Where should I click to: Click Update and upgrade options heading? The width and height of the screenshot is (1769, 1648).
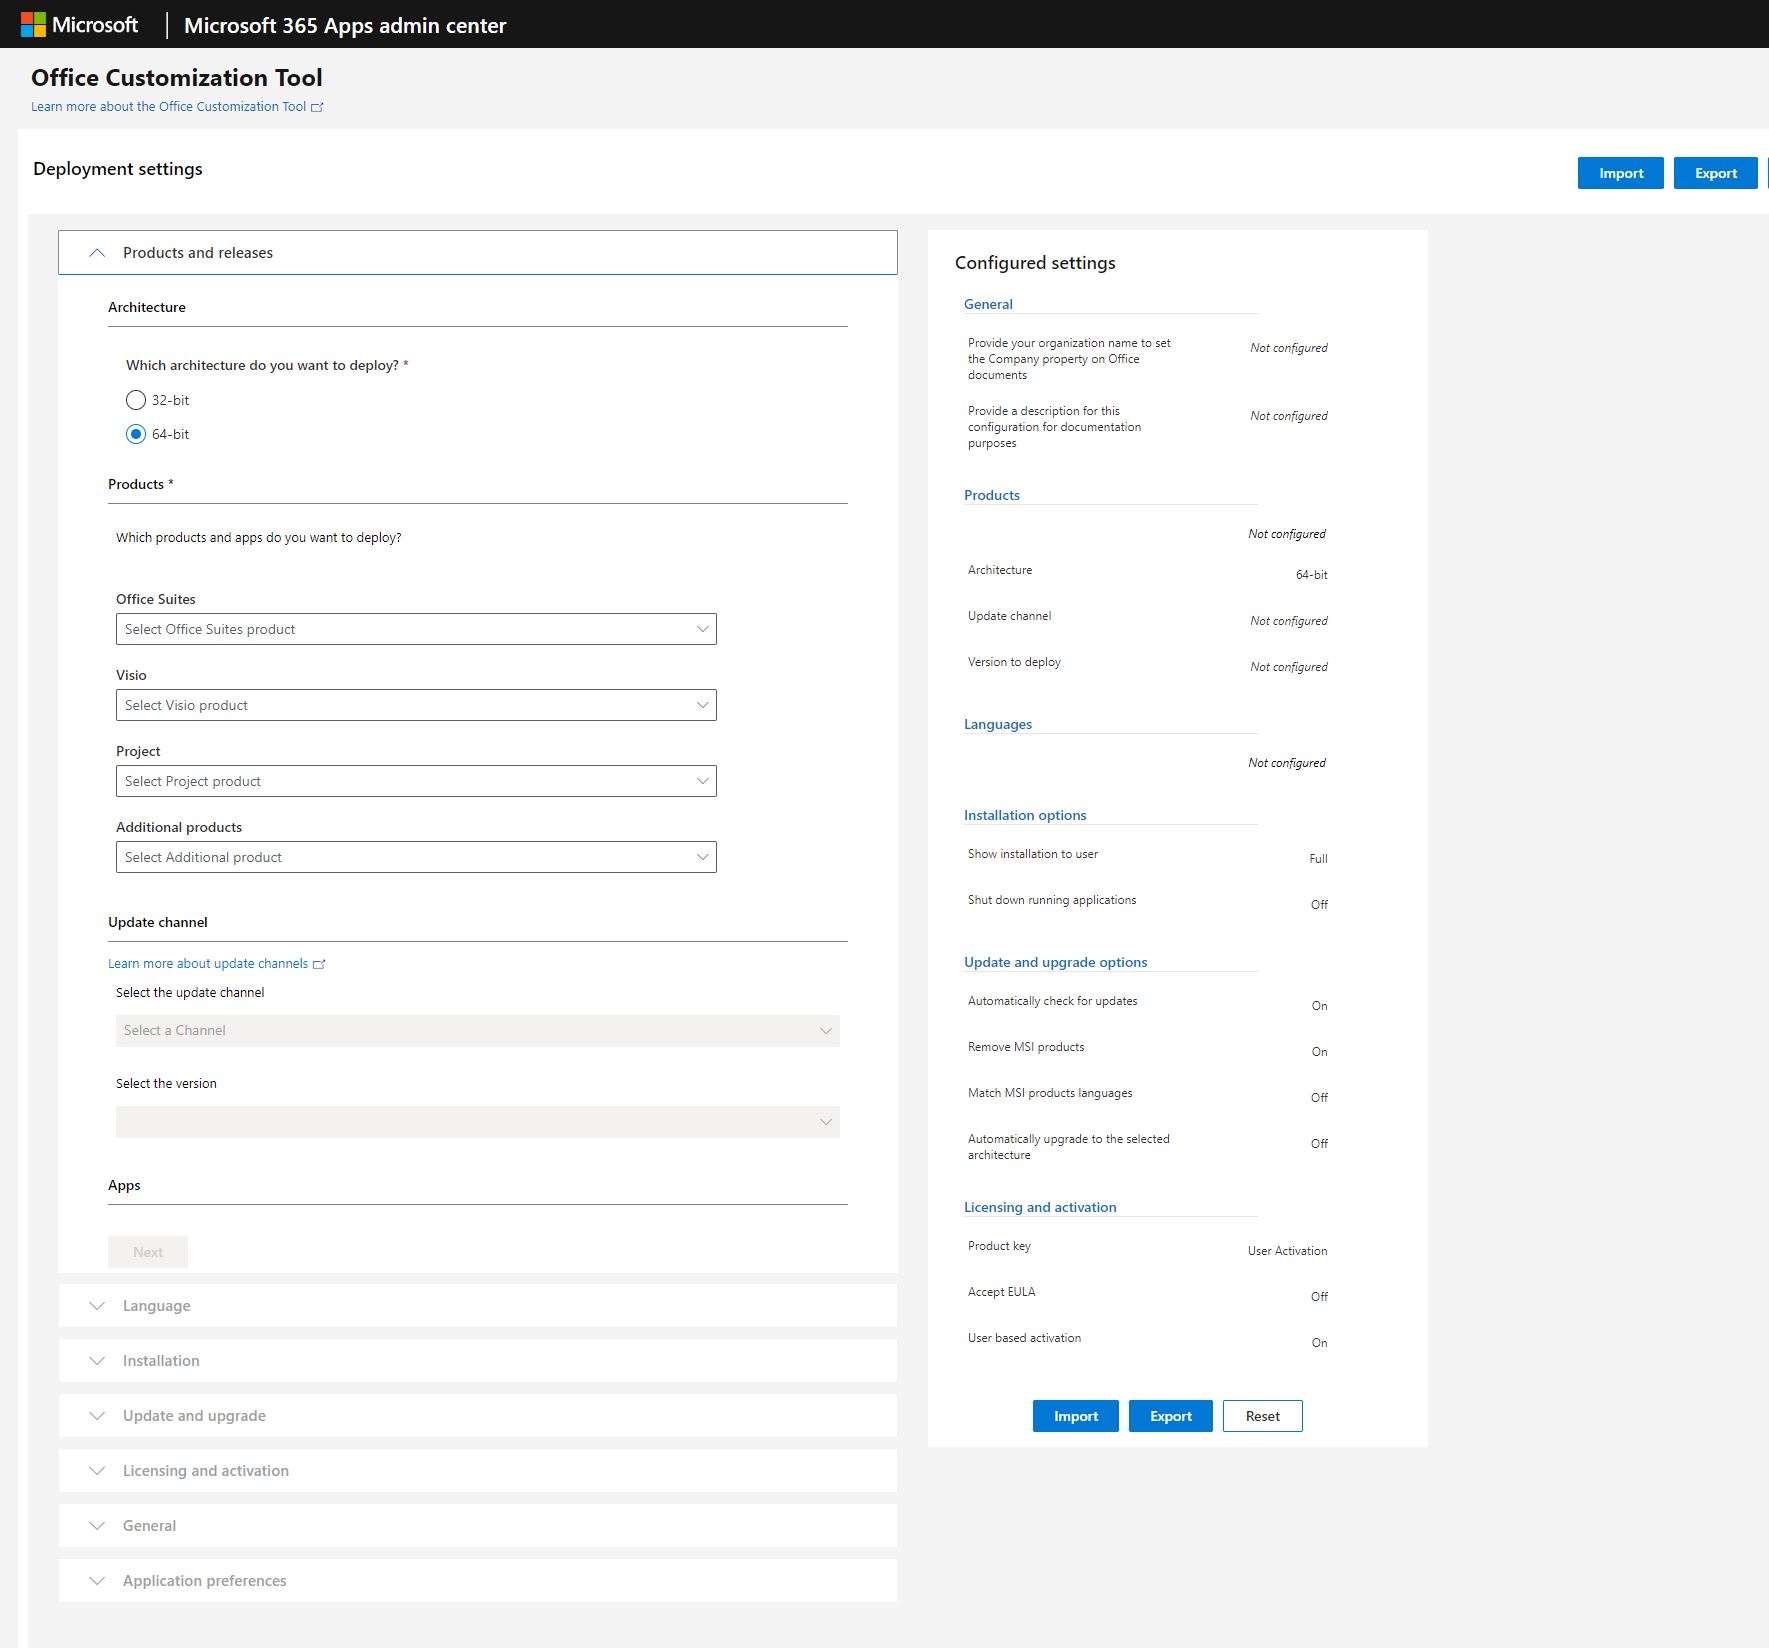point(1056,962)
